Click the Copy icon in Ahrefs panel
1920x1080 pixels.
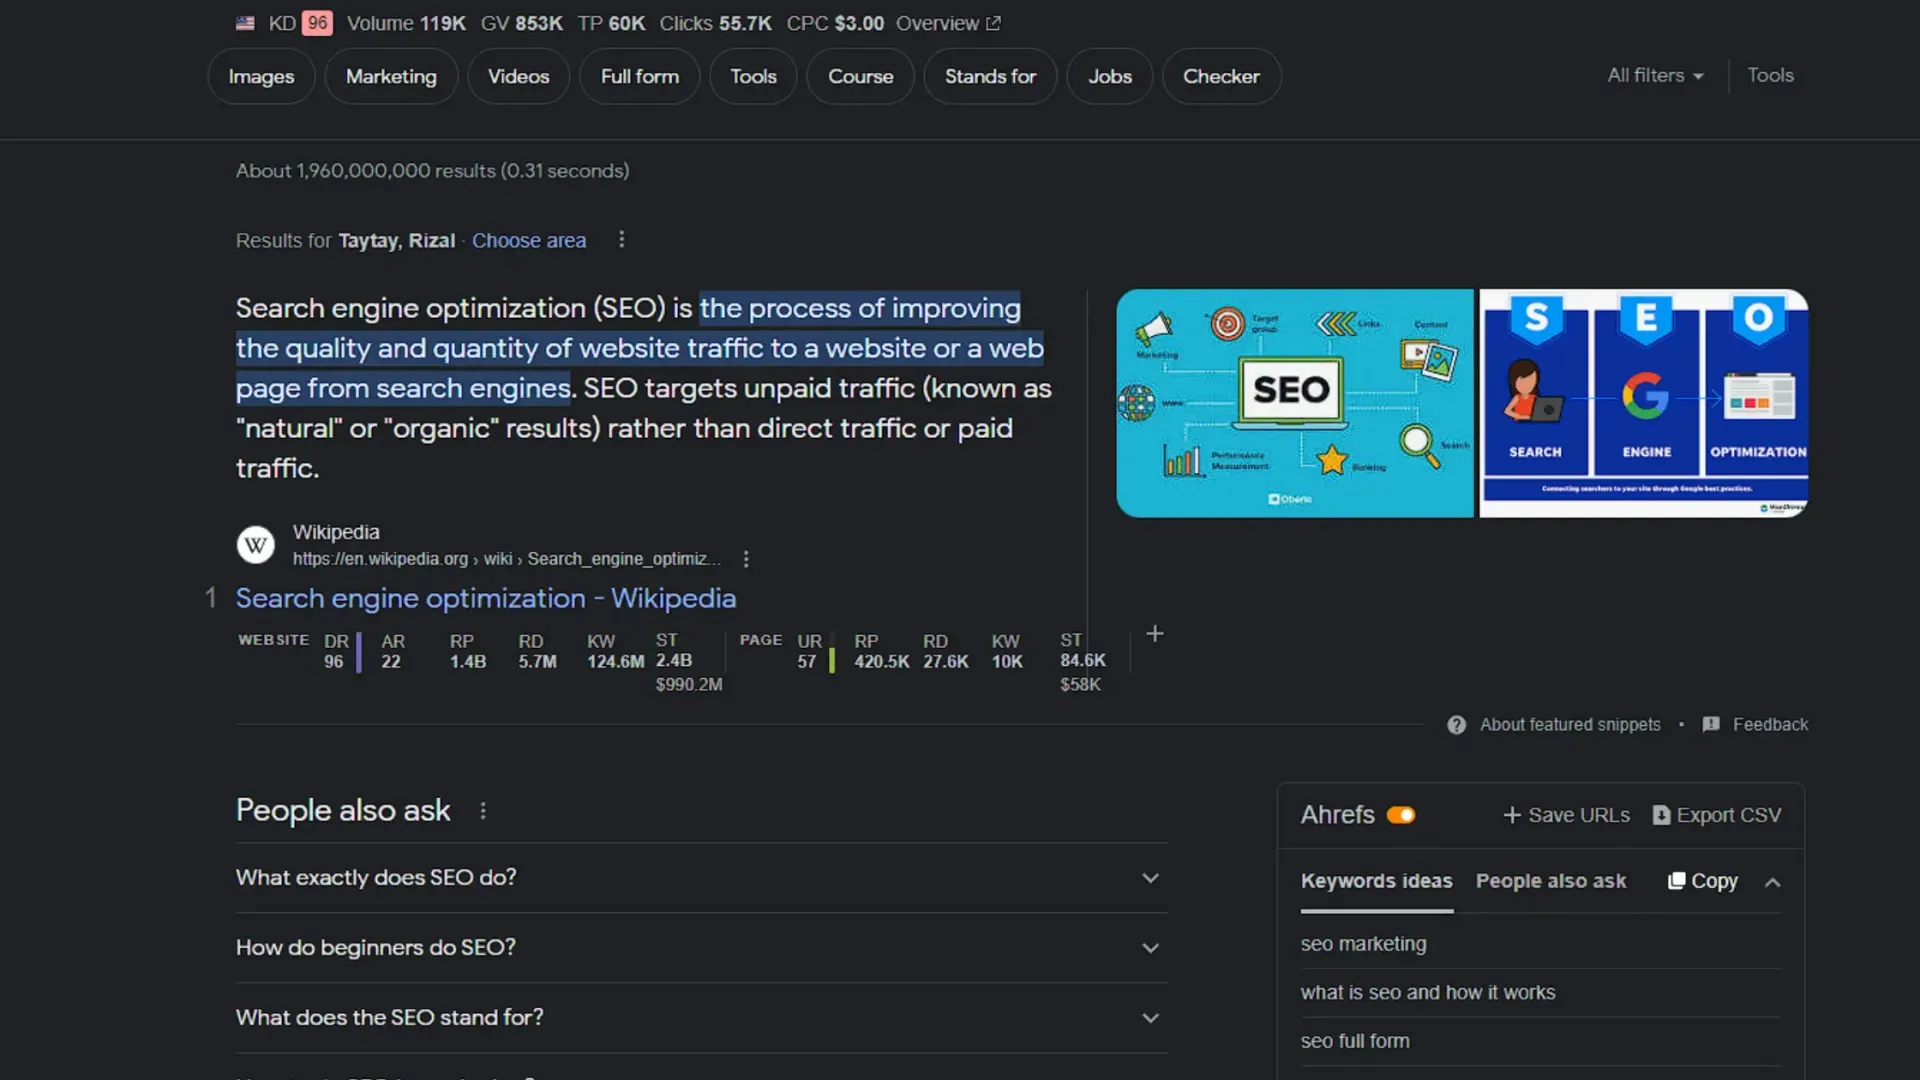pos(1677,881)
